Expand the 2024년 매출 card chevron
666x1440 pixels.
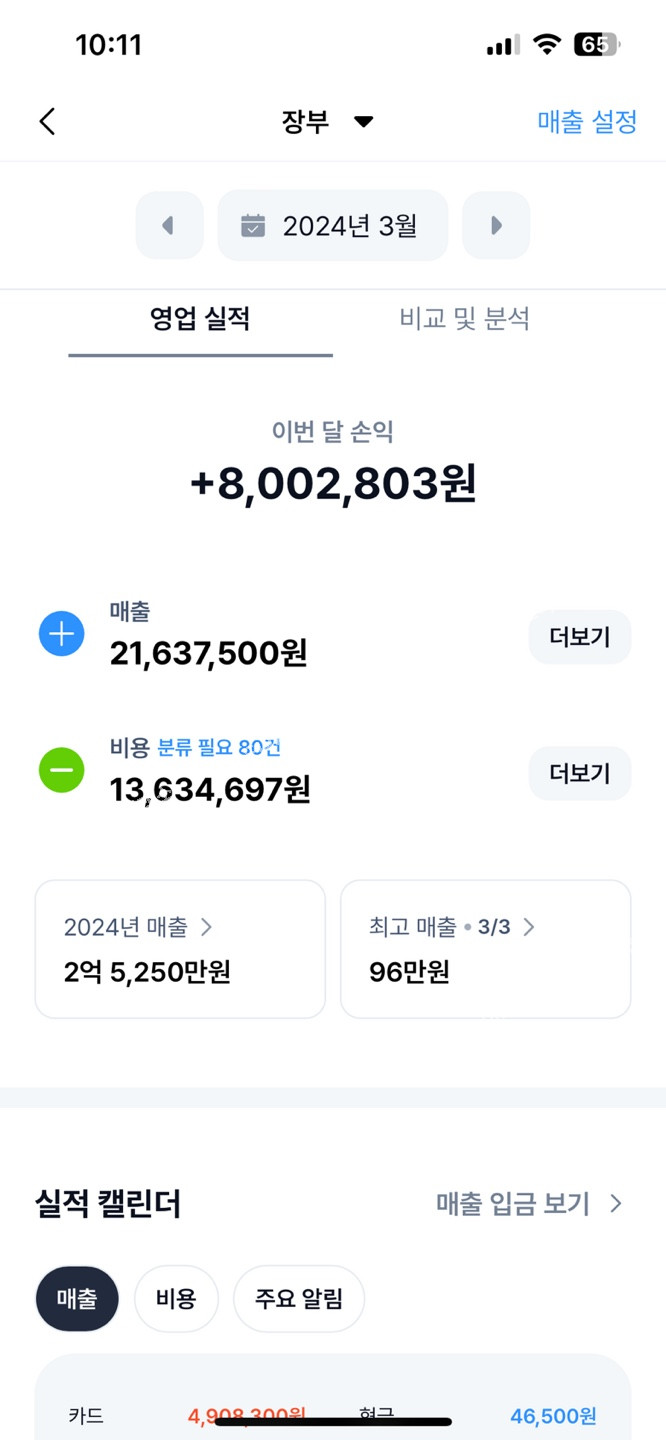coord(207,927)
